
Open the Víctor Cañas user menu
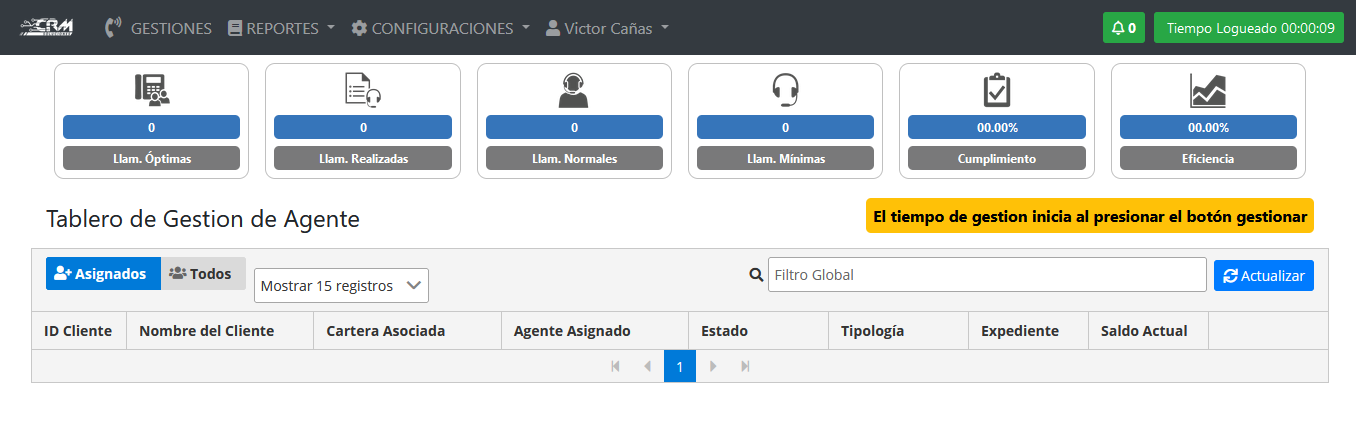607,28
